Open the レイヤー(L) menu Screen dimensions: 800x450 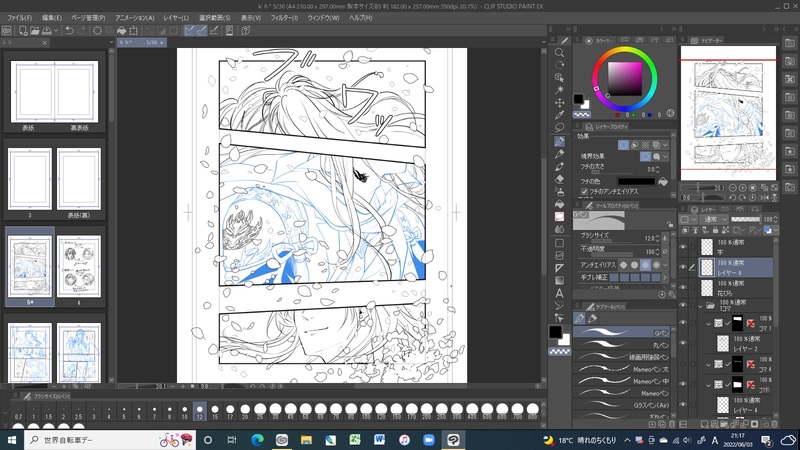pos(176,17)
